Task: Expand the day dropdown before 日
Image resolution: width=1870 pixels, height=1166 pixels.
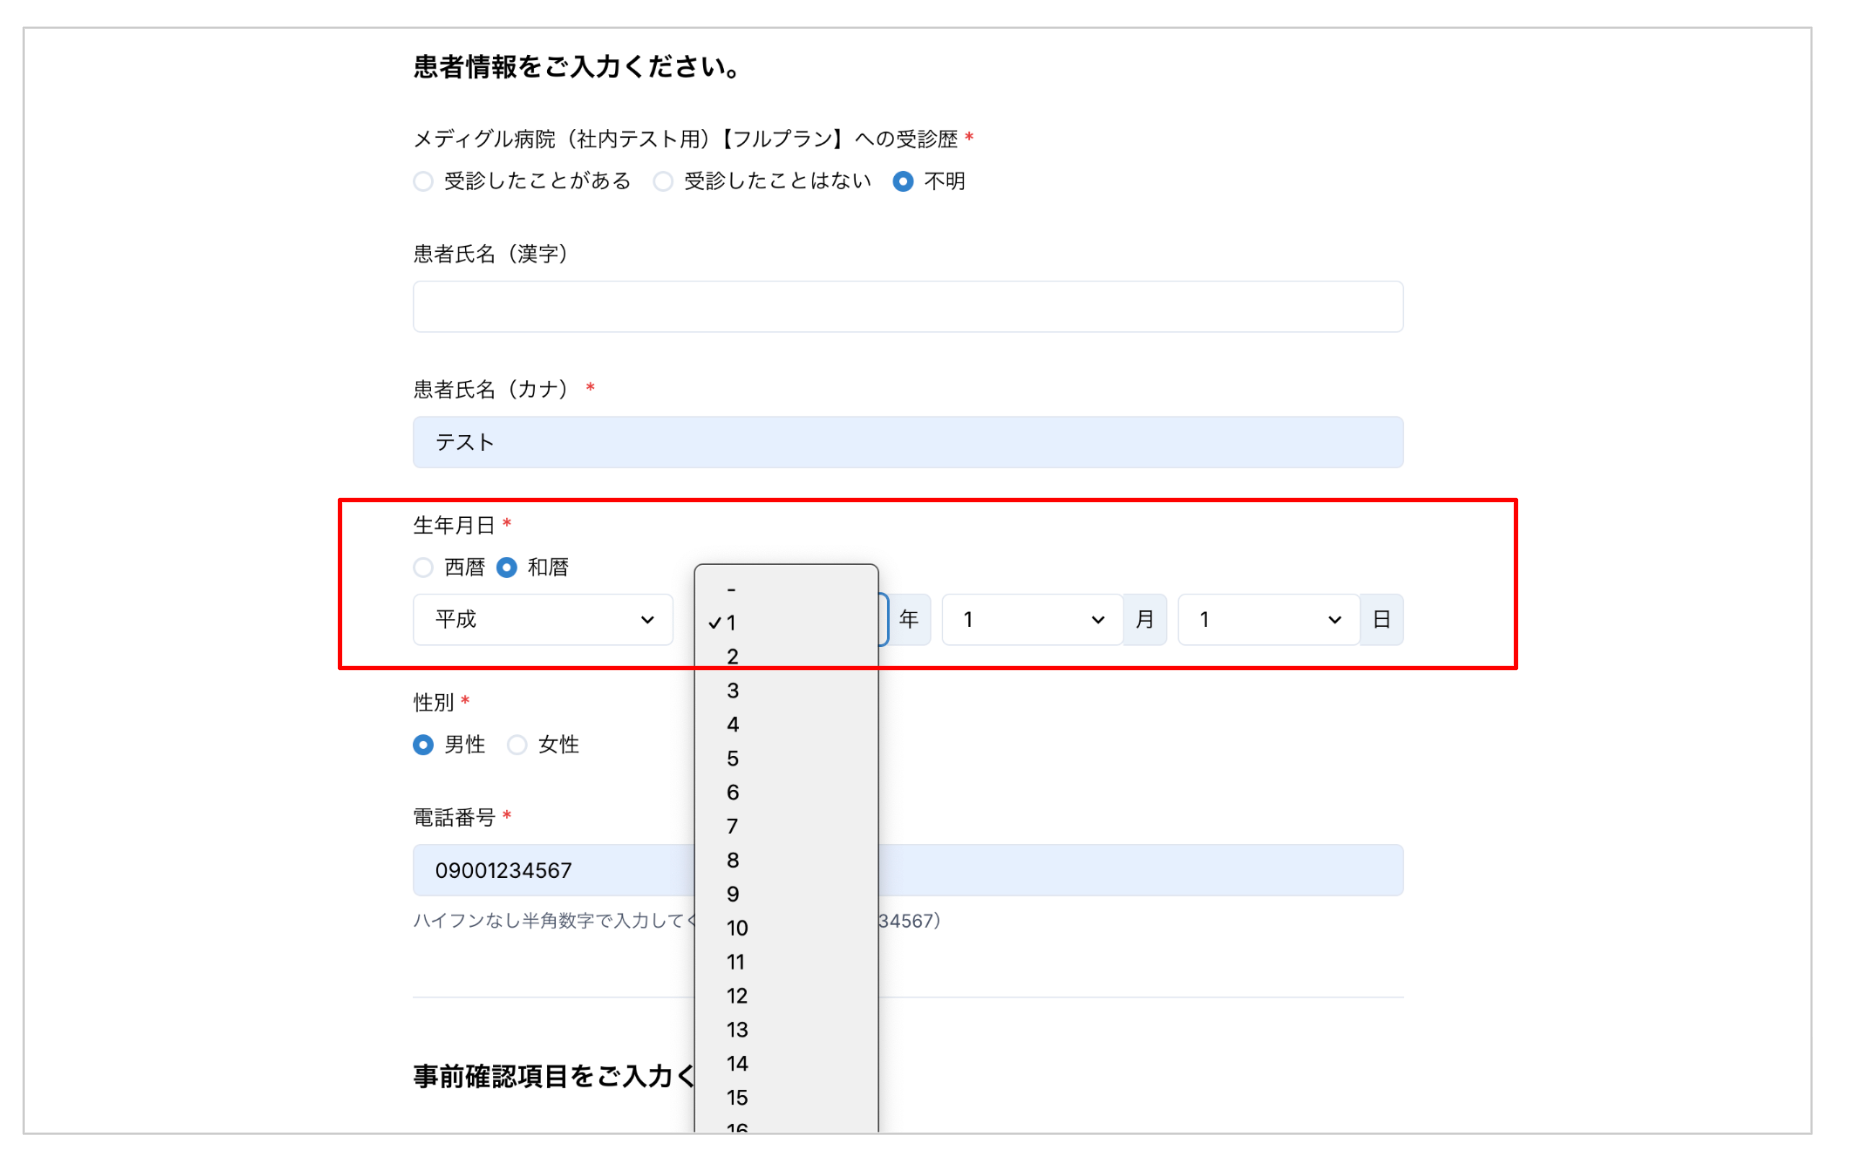Action: pyautogui.click(x=1268, y=620)
